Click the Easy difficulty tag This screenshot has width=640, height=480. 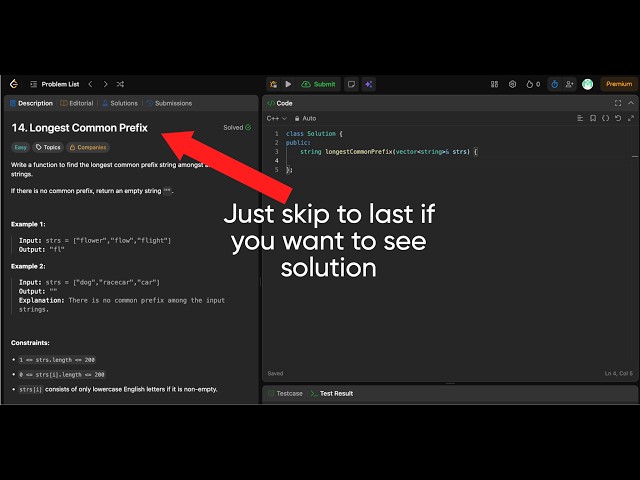point(20,147)
